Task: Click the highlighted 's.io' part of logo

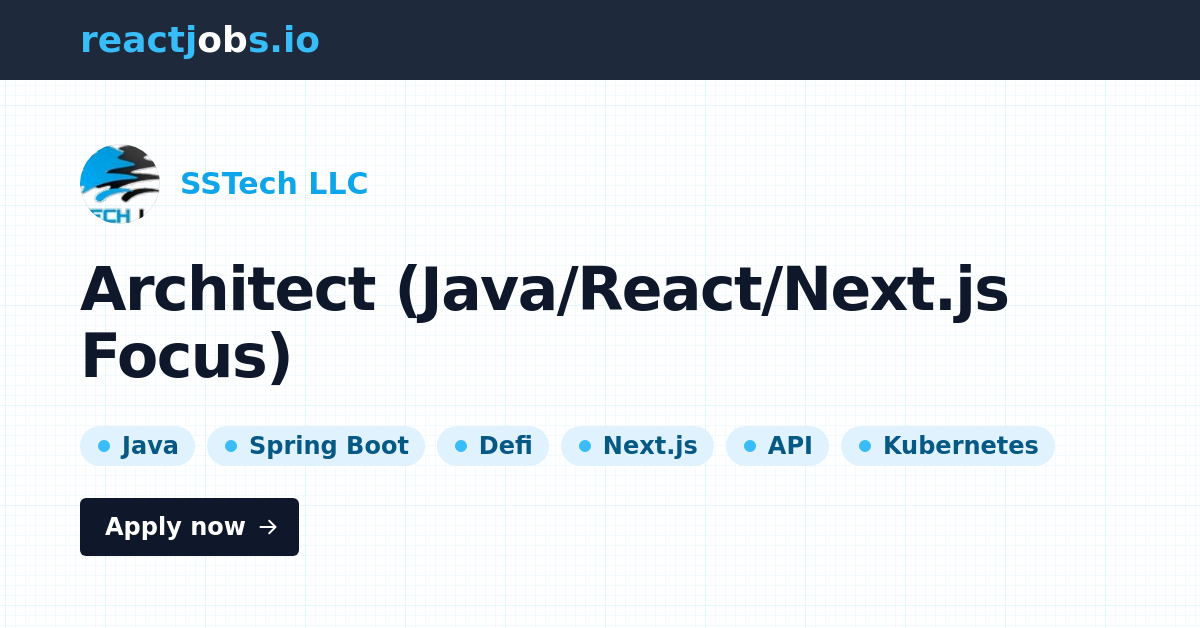Action: [283, 40]
